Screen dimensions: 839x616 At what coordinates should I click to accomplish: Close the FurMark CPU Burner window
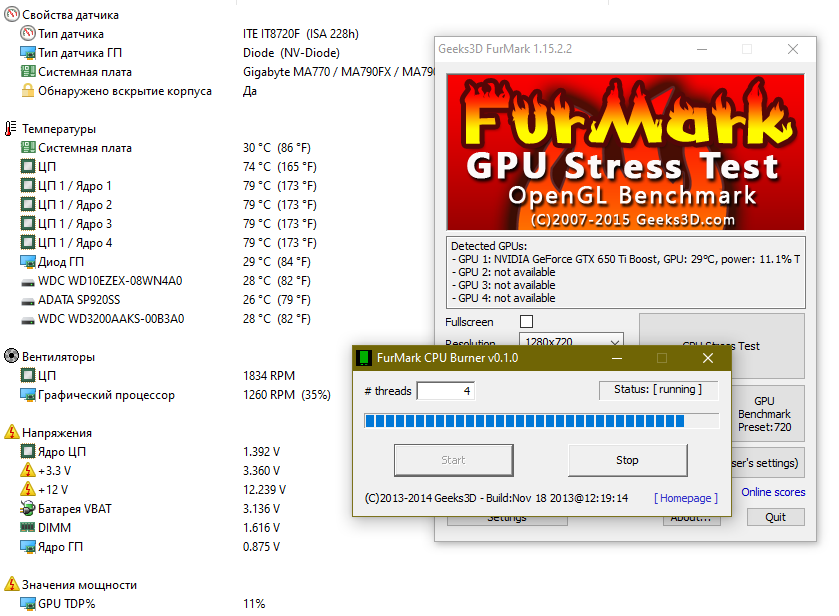pyautogui.click(x=708, y=358)
